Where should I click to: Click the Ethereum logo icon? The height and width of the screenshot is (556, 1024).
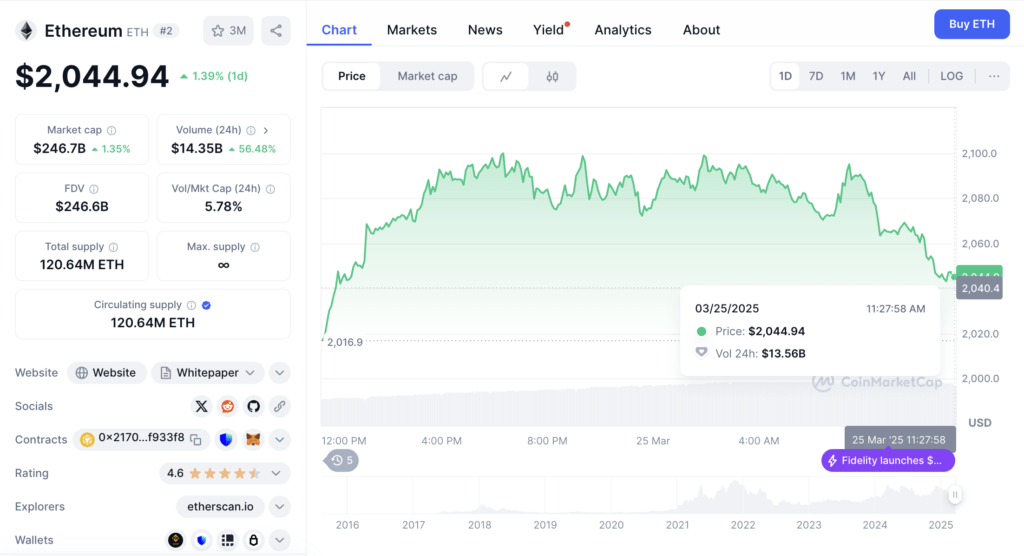click(26, 31)
